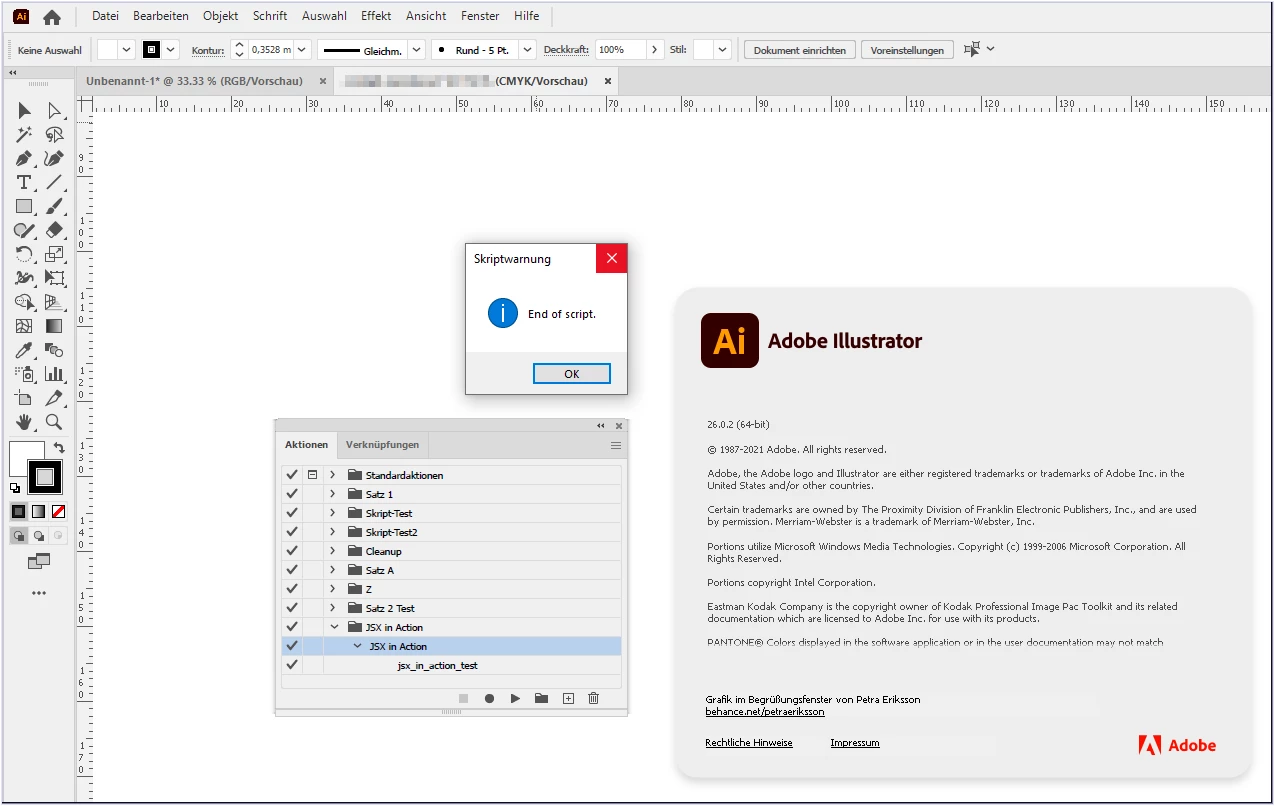Play the current action selection
Screen dimensions: 1275x806
pos(515,698)
